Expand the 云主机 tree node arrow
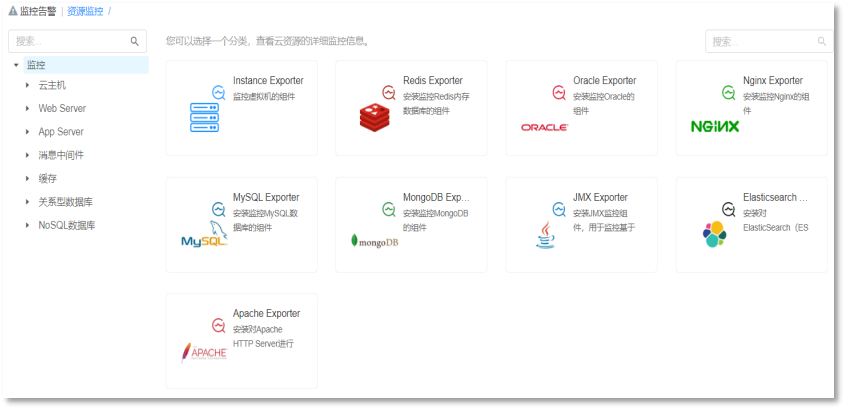Viewport: 845px width, 409px height. point(27,85)
